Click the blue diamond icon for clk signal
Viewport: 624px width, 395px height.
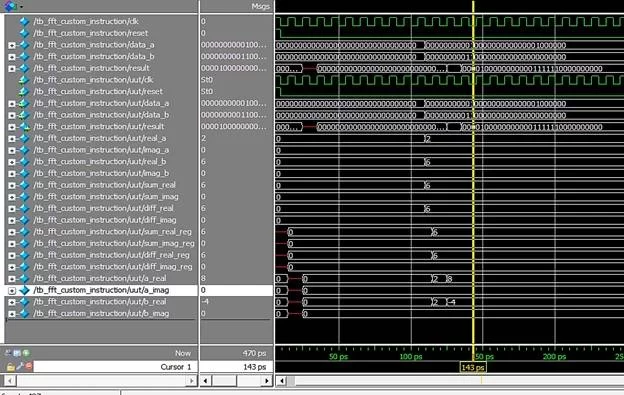24,21
